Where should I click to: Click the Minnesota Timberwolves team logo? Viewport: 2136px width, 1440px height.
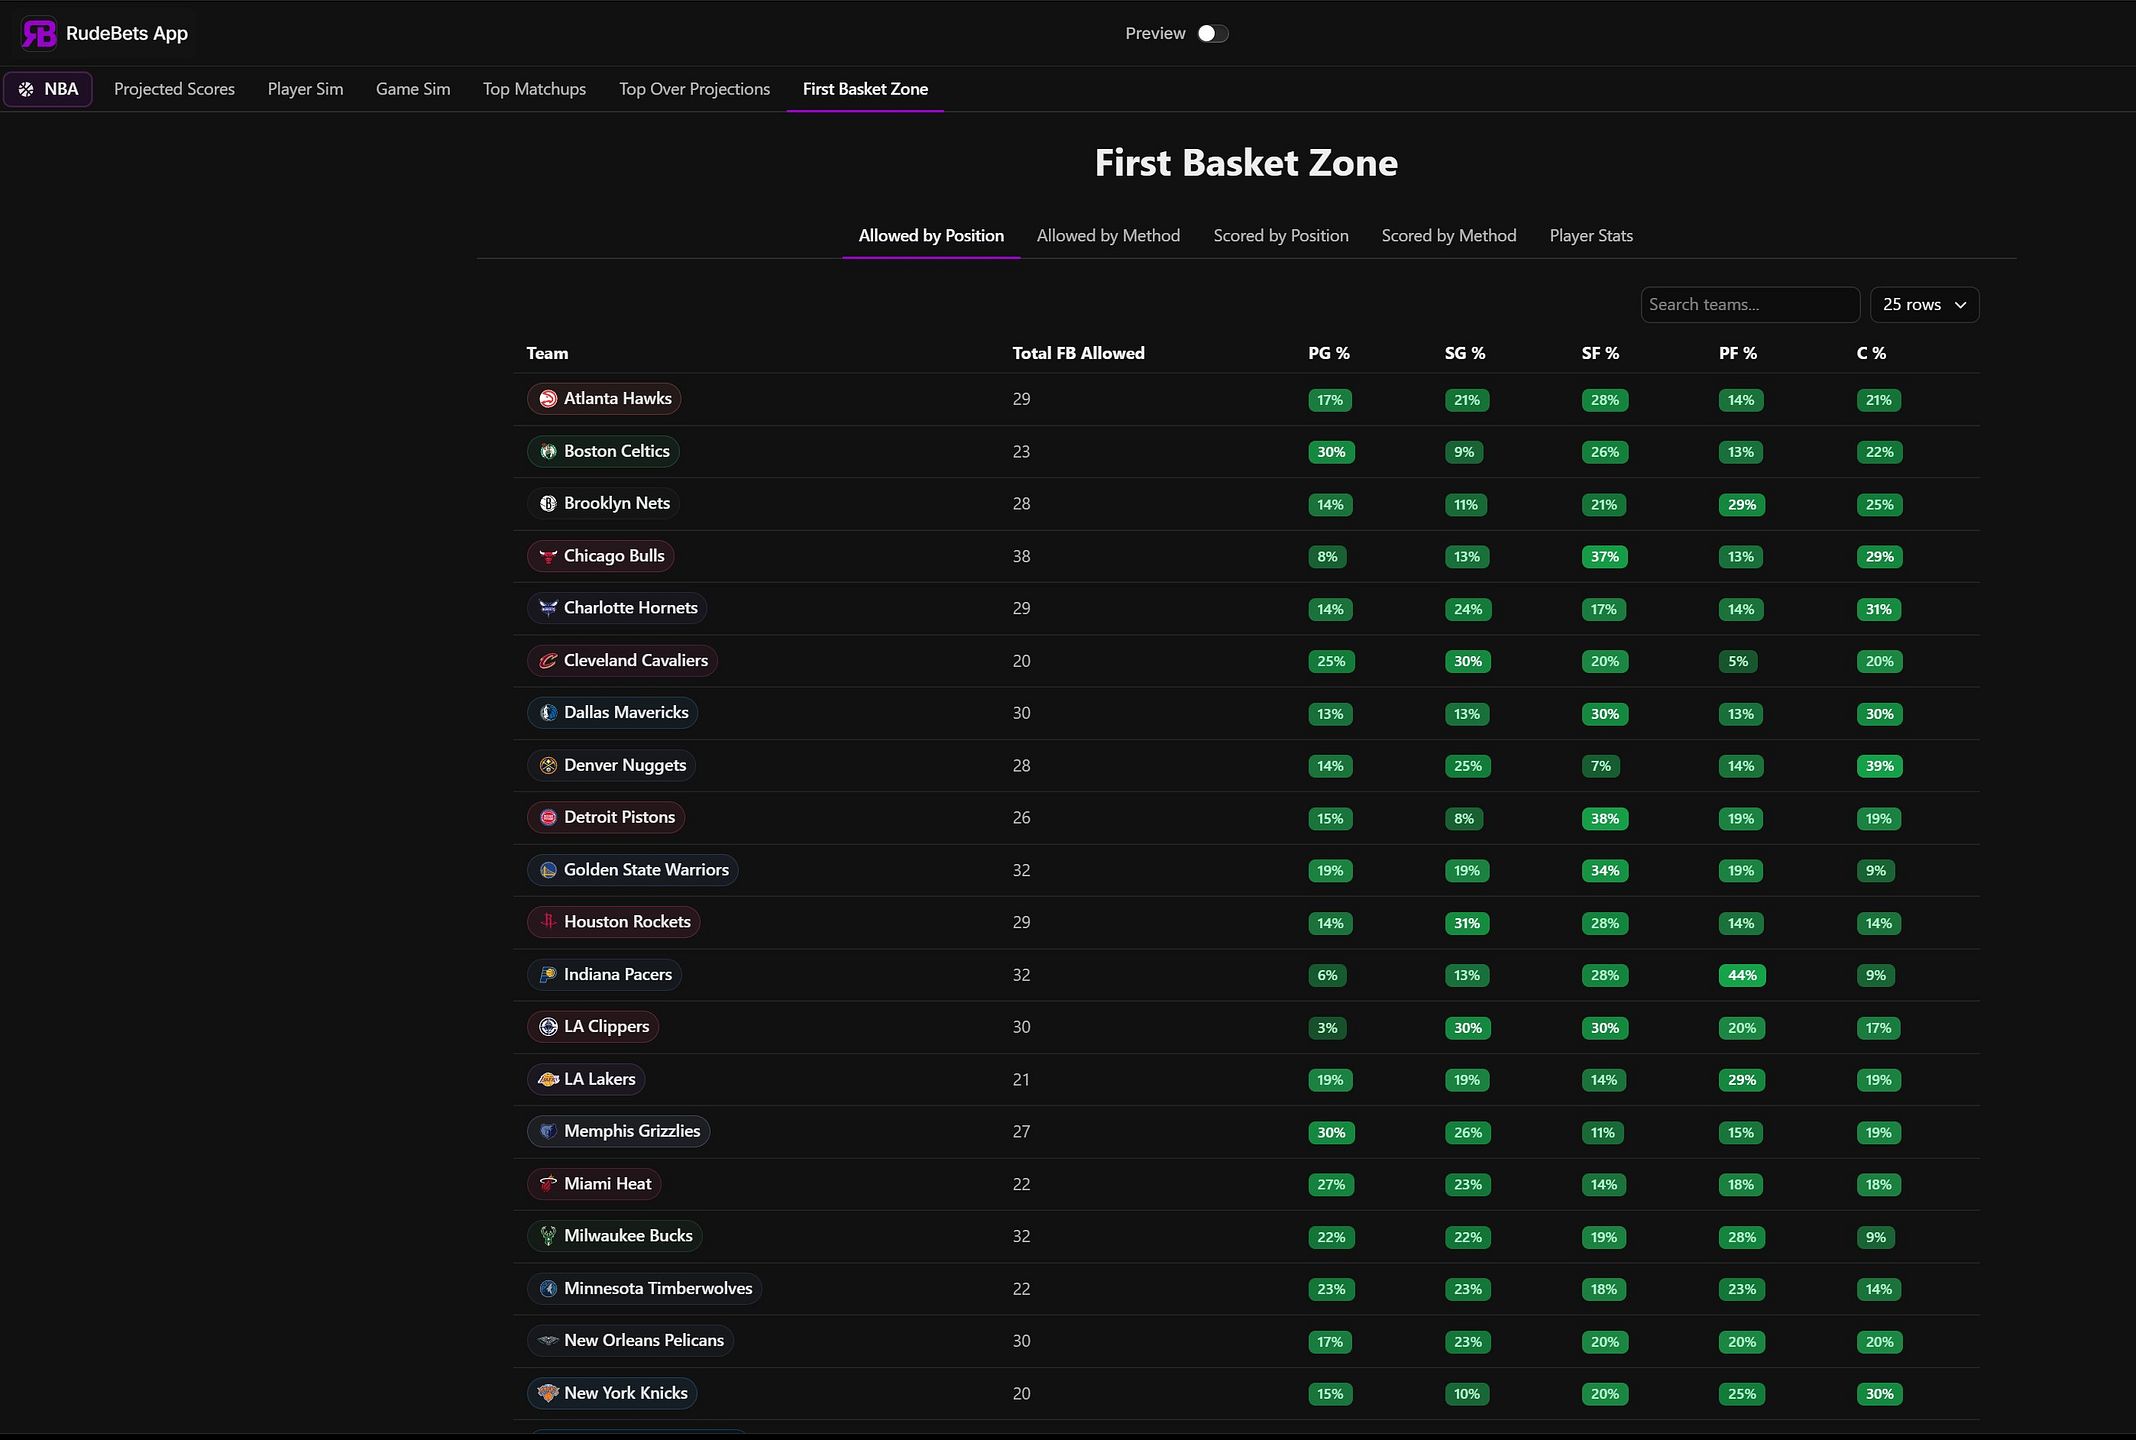(x=548, y=1288)
